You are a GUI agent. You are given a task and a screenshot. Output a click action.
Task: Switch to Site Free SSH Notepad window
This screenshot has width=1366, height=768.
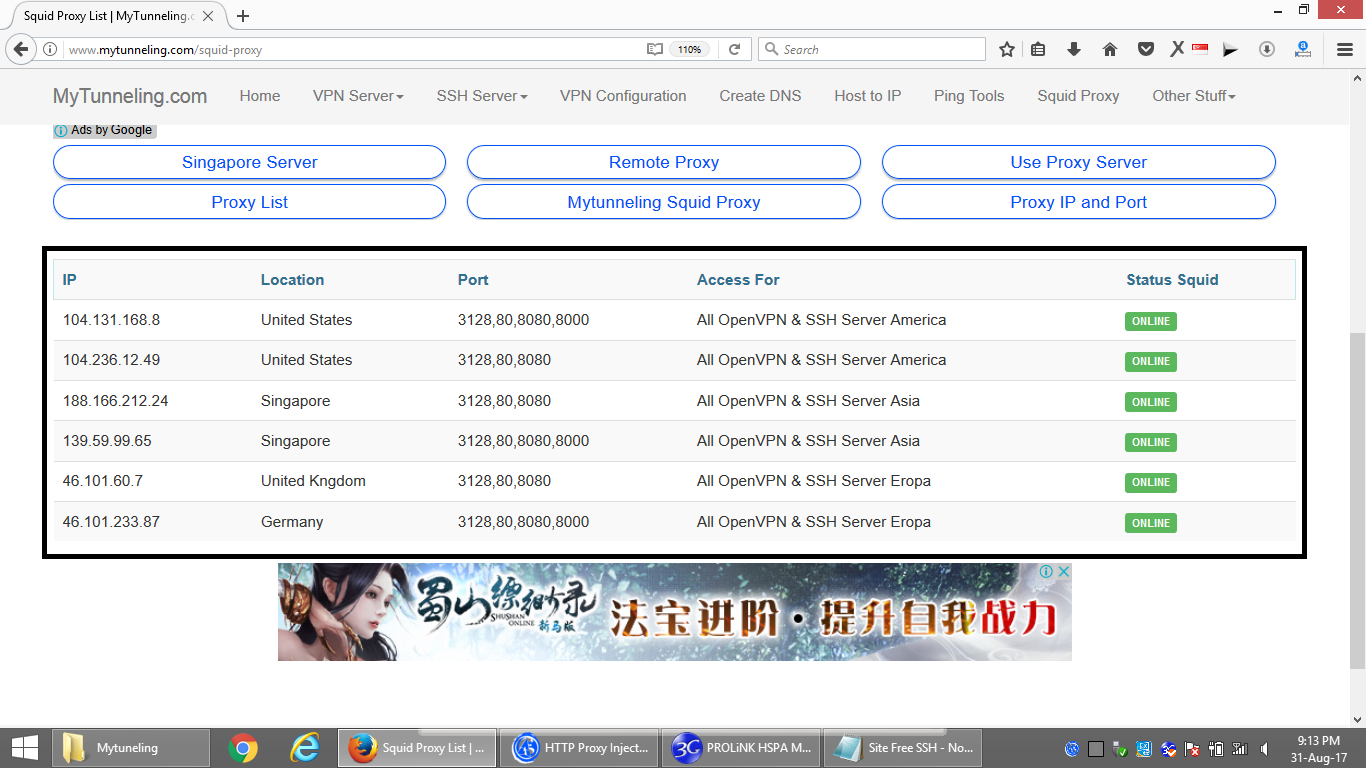pos(902,748)
